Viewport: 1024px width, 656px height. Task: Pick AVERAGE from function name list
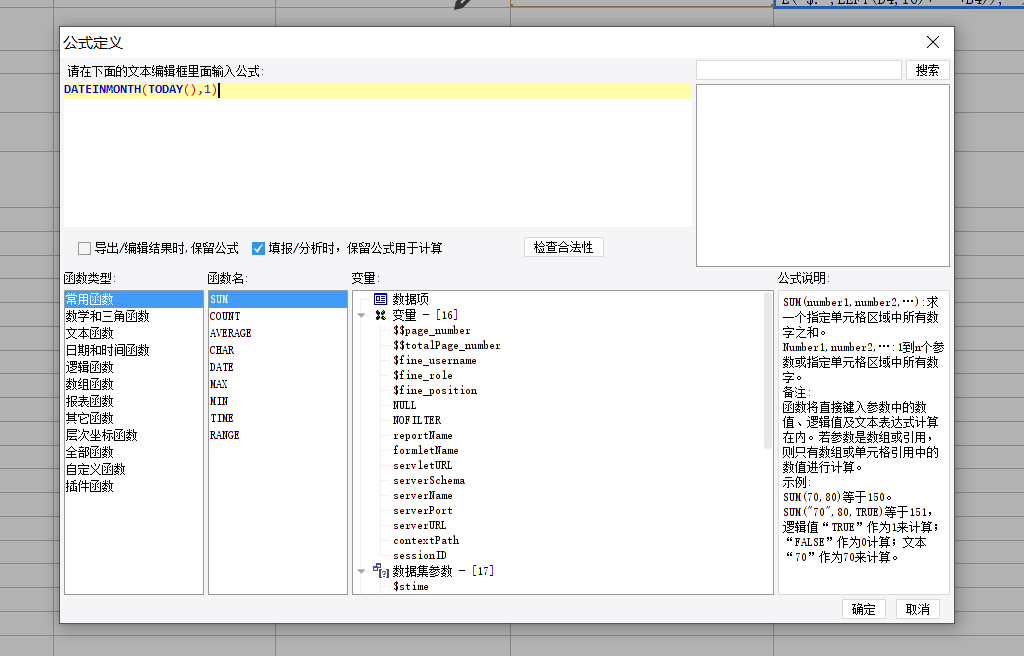230,333
